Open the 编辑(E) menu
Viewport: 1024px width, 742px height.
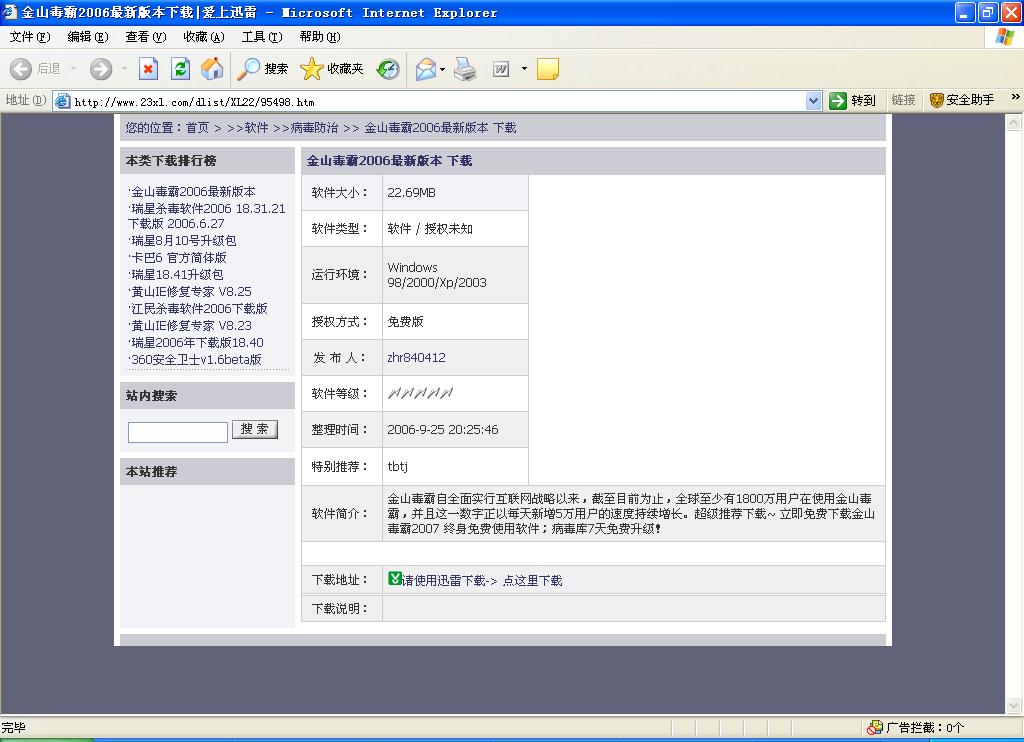click(x=88, y=37)
